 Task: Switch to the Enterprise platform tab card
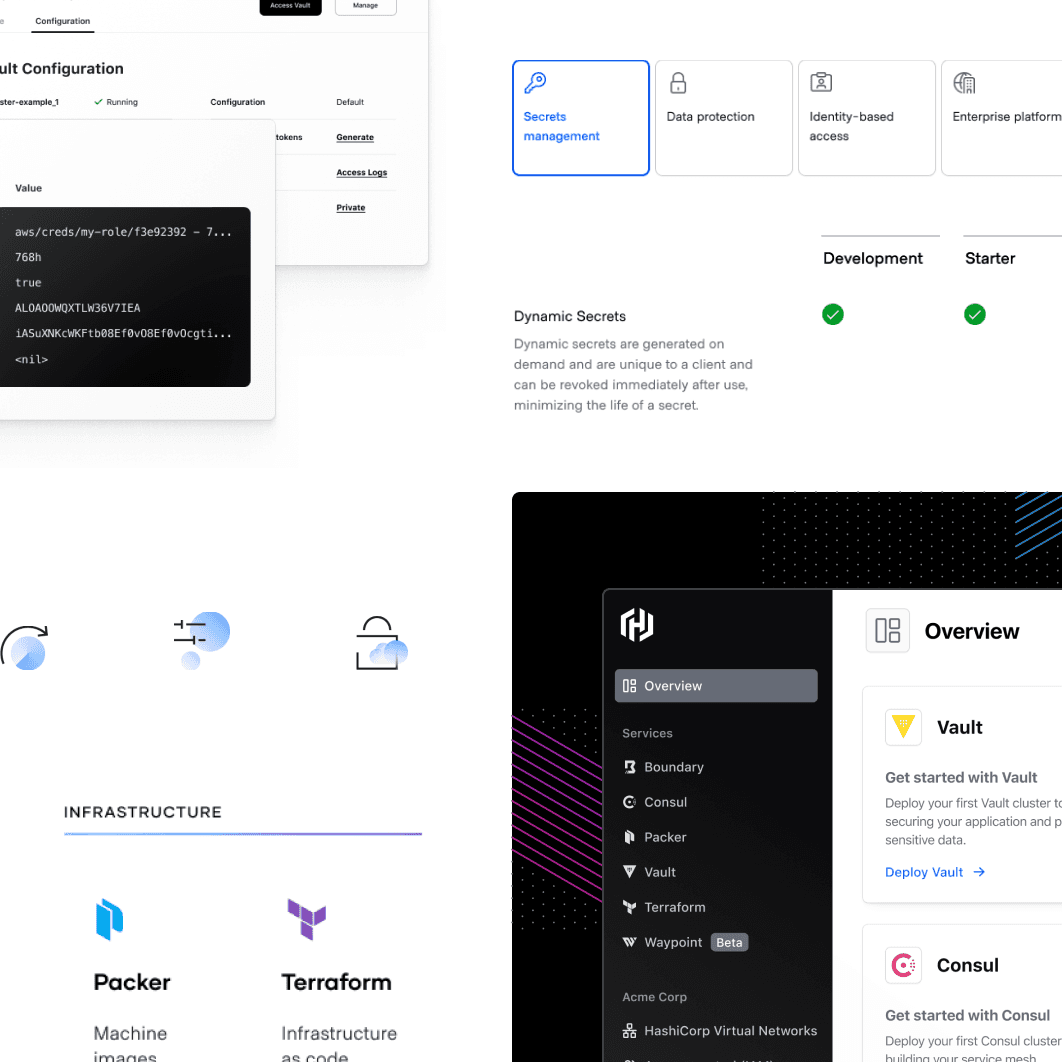click(1002, 118)
